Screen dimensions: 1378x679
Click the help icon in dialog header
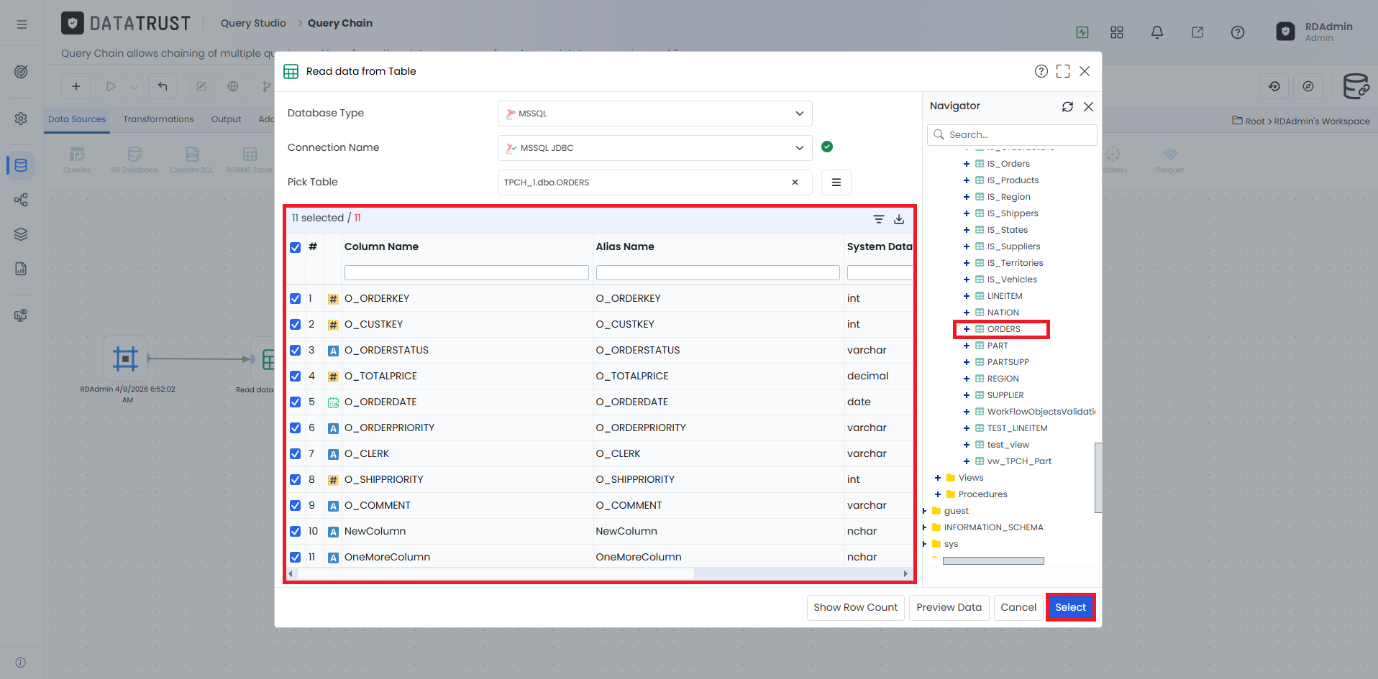pyautogui.click(x=1041, y=71)
